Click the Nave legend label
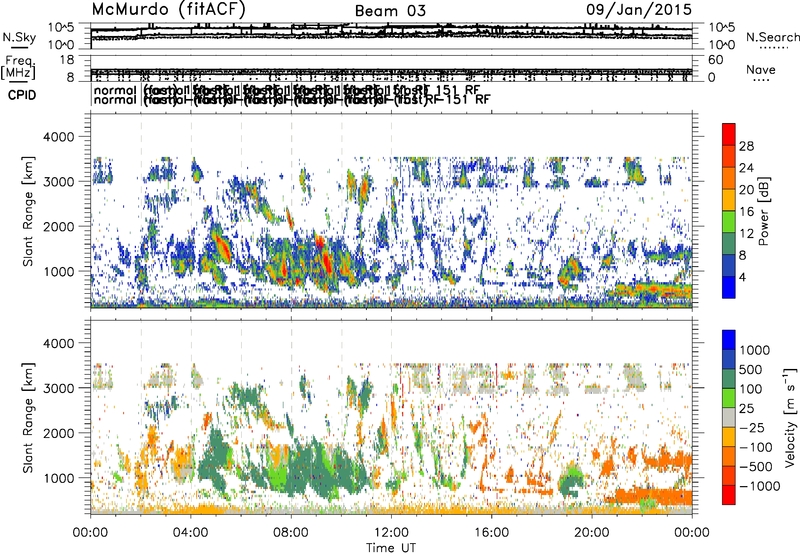Screen dimensions: 800x554 pos(761,69)
